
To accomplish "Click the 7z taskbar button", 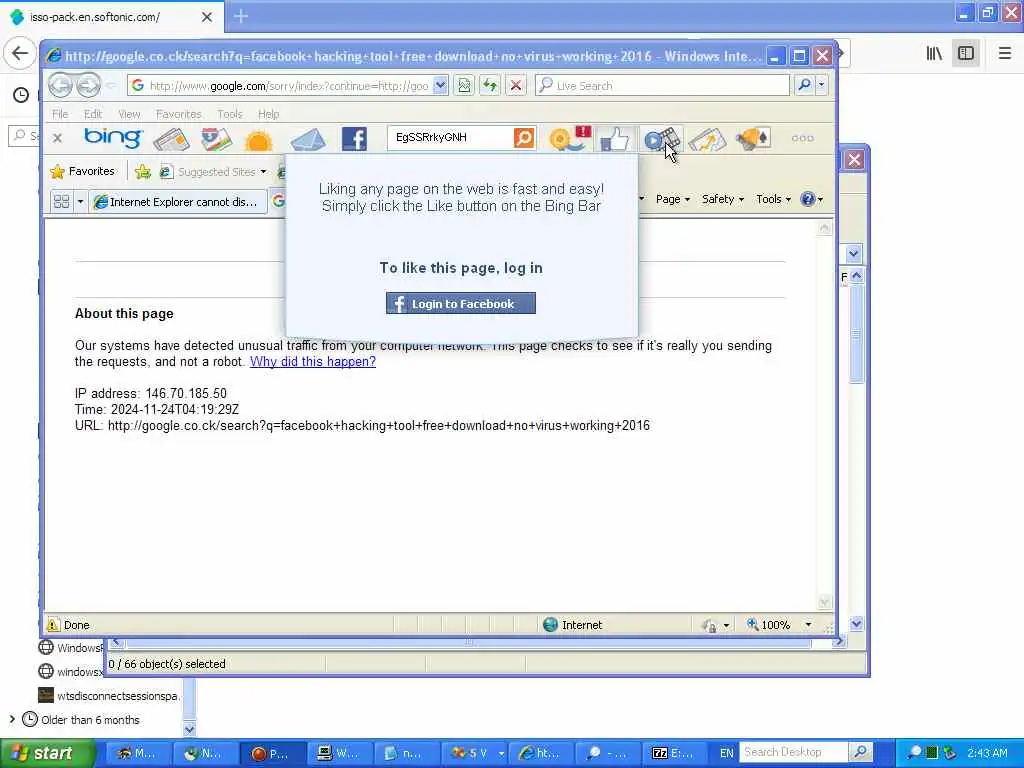I will coord(673,753).
